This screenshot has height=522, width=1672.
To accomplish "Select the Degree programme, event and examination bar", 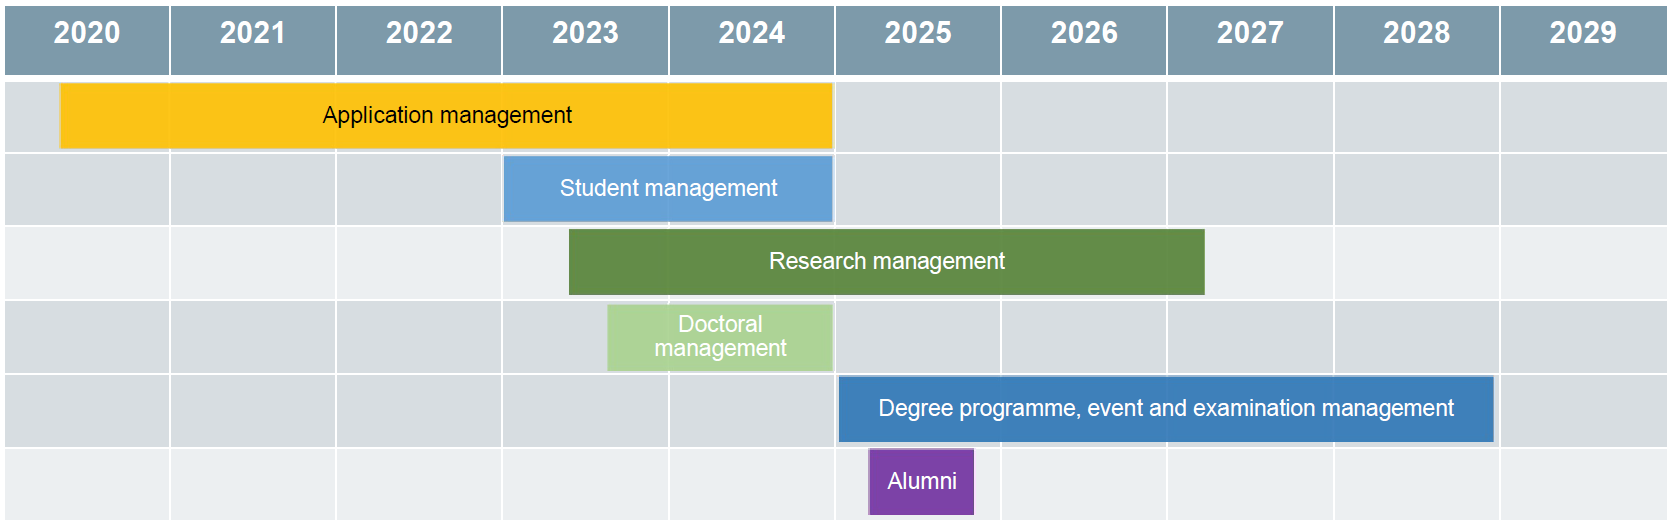I will point(1166,409).
